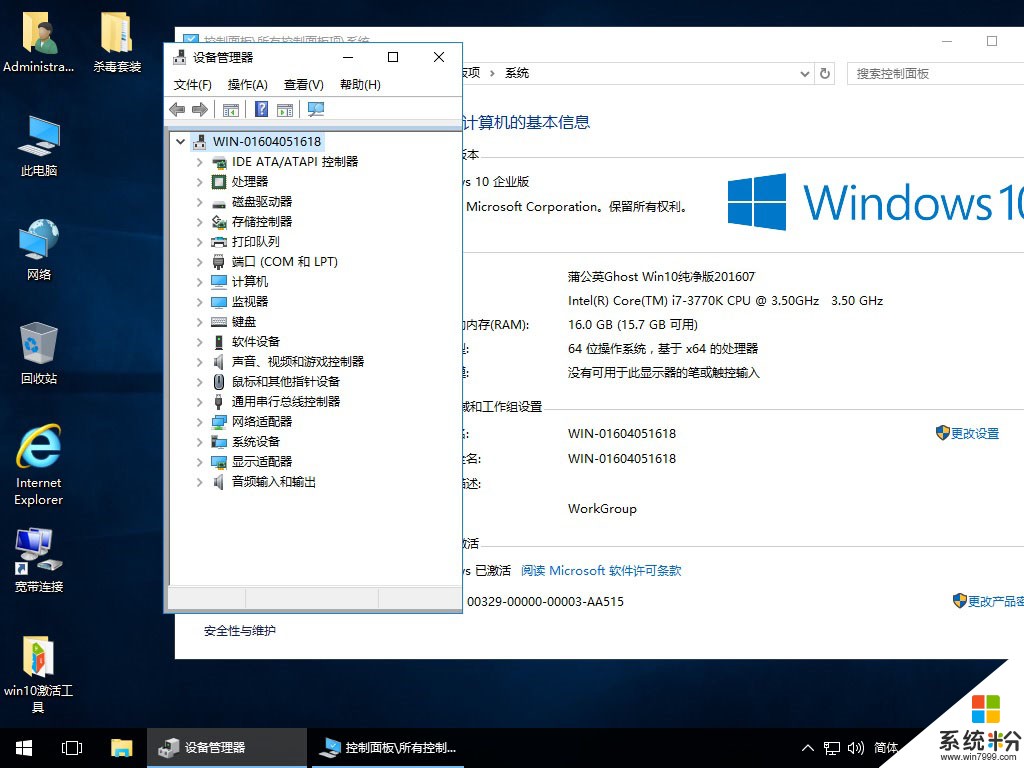1024x768 pixels.
Task: Expand the 系统设备 tree node
Action: click(200, 442)
